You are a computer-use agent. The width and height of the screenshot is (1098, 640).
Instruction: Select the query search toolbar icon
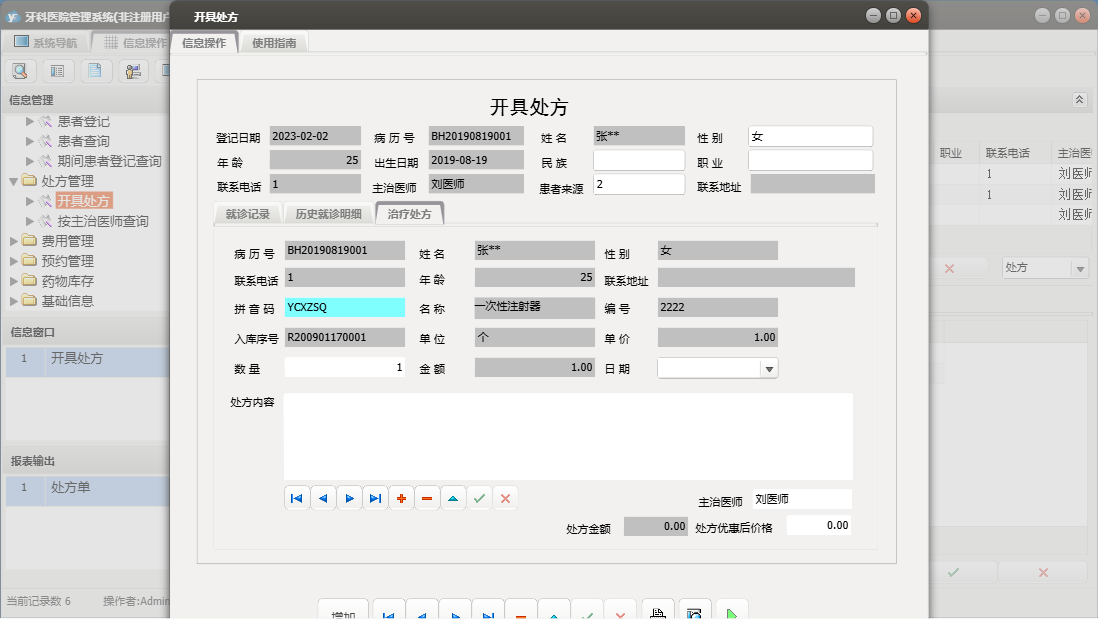click(20, 71)
